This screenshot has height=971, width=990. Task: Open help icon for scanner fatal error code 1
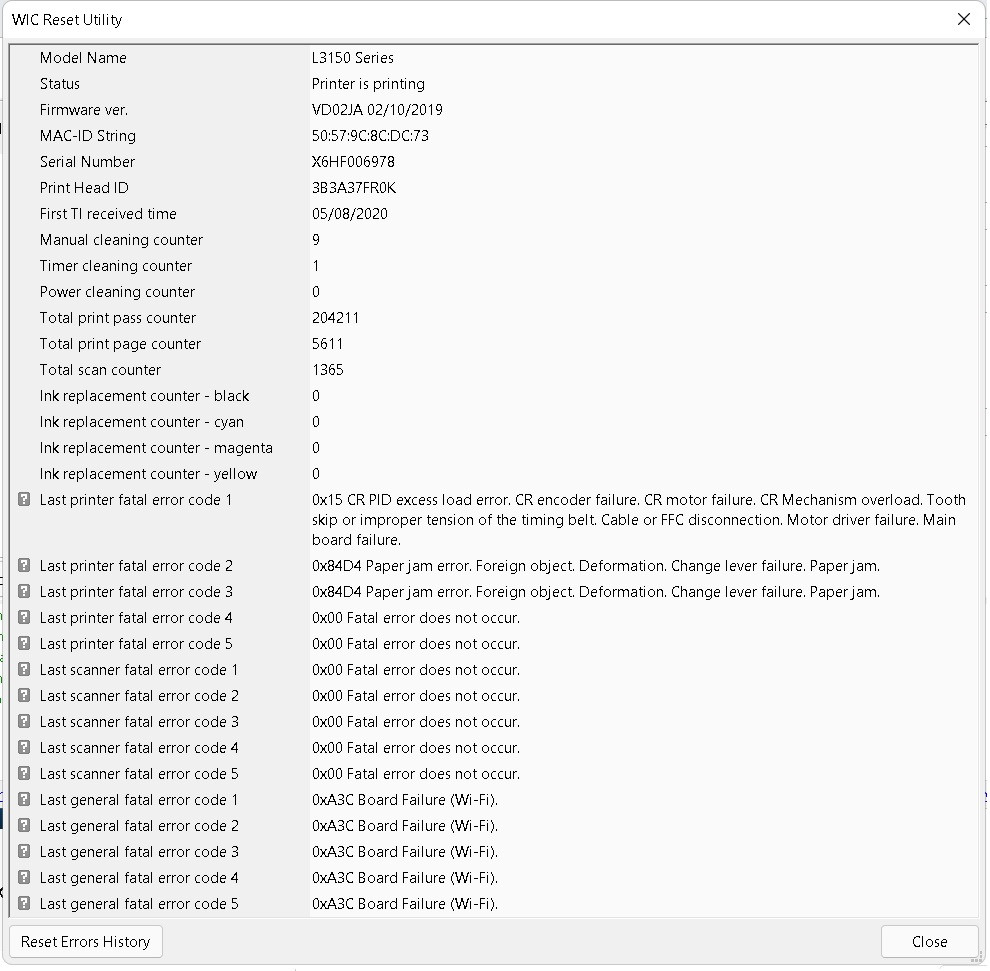pyautogui.click(x=24, y=669)
